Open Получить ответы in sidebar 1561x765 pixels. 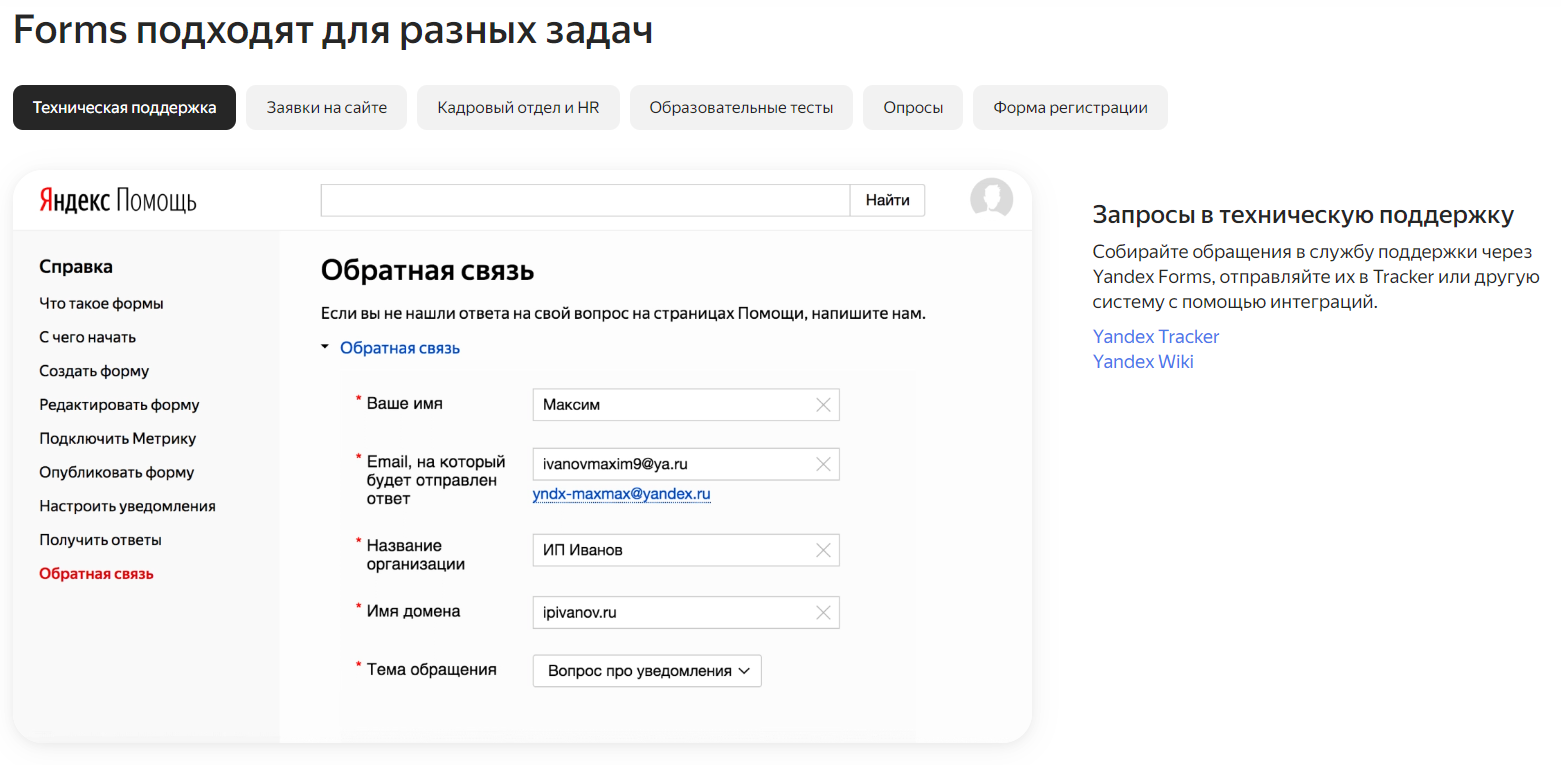coord(100,540)
